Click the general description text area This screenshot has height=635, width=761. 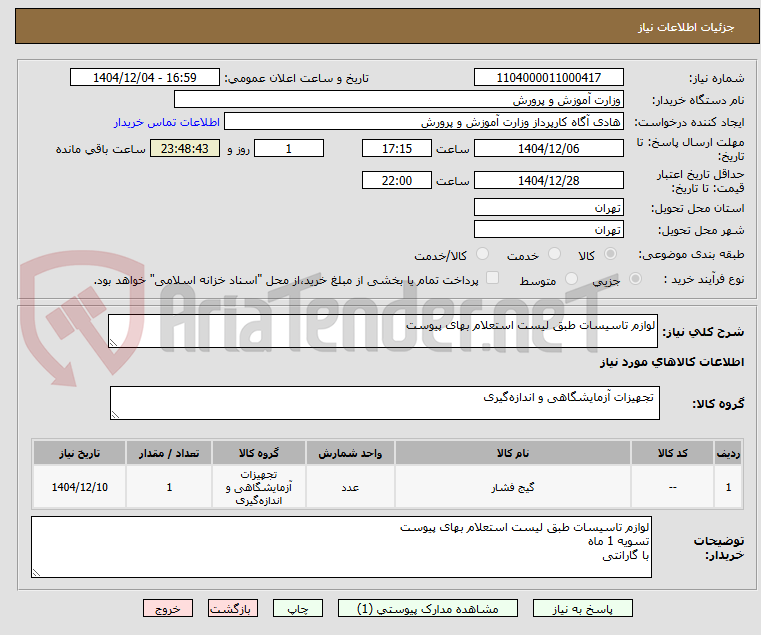pyautogui.click(x=383, y=331)
